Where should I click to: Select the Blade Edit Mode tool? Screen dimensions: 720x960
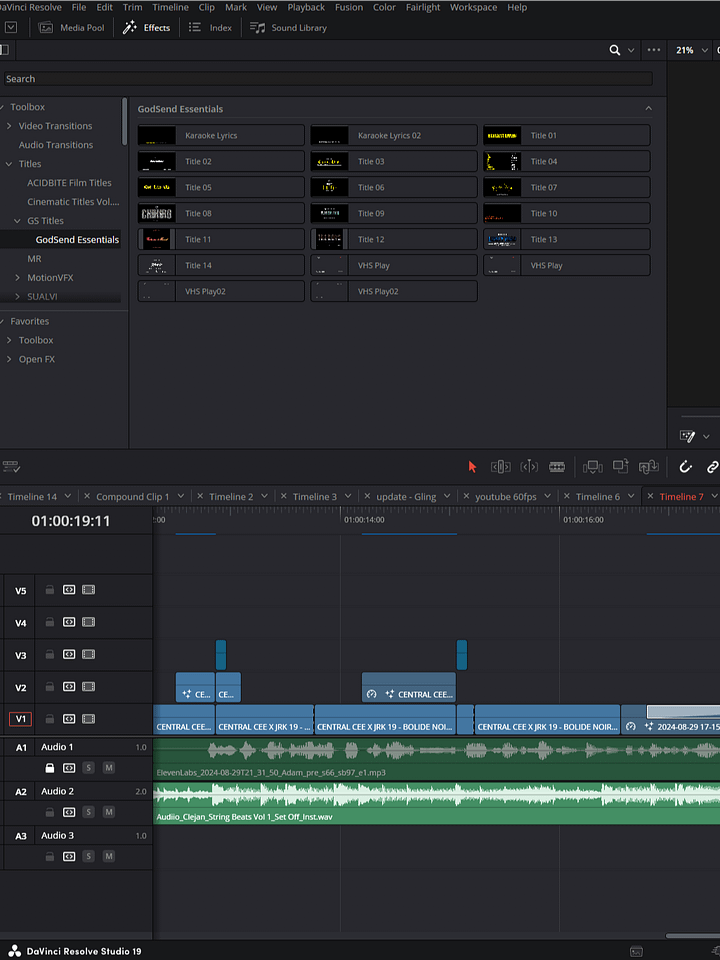[x=557, y=467]
